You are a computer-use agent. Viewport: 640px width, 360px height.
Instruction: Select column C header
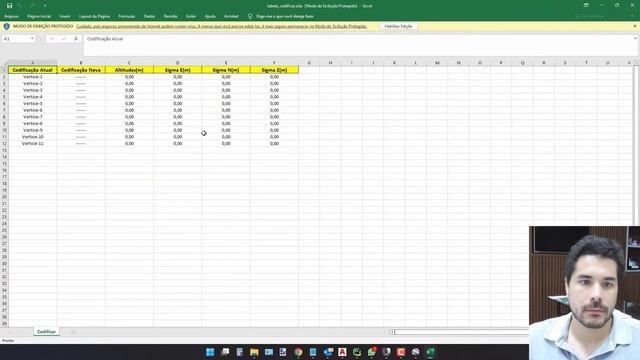[x=129, y=63]
